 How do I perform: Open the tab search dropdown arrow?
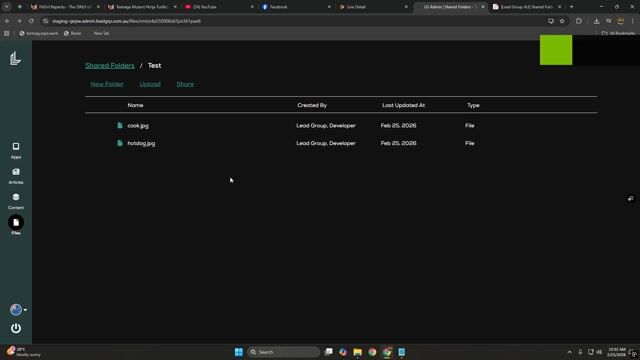[7, 7]
